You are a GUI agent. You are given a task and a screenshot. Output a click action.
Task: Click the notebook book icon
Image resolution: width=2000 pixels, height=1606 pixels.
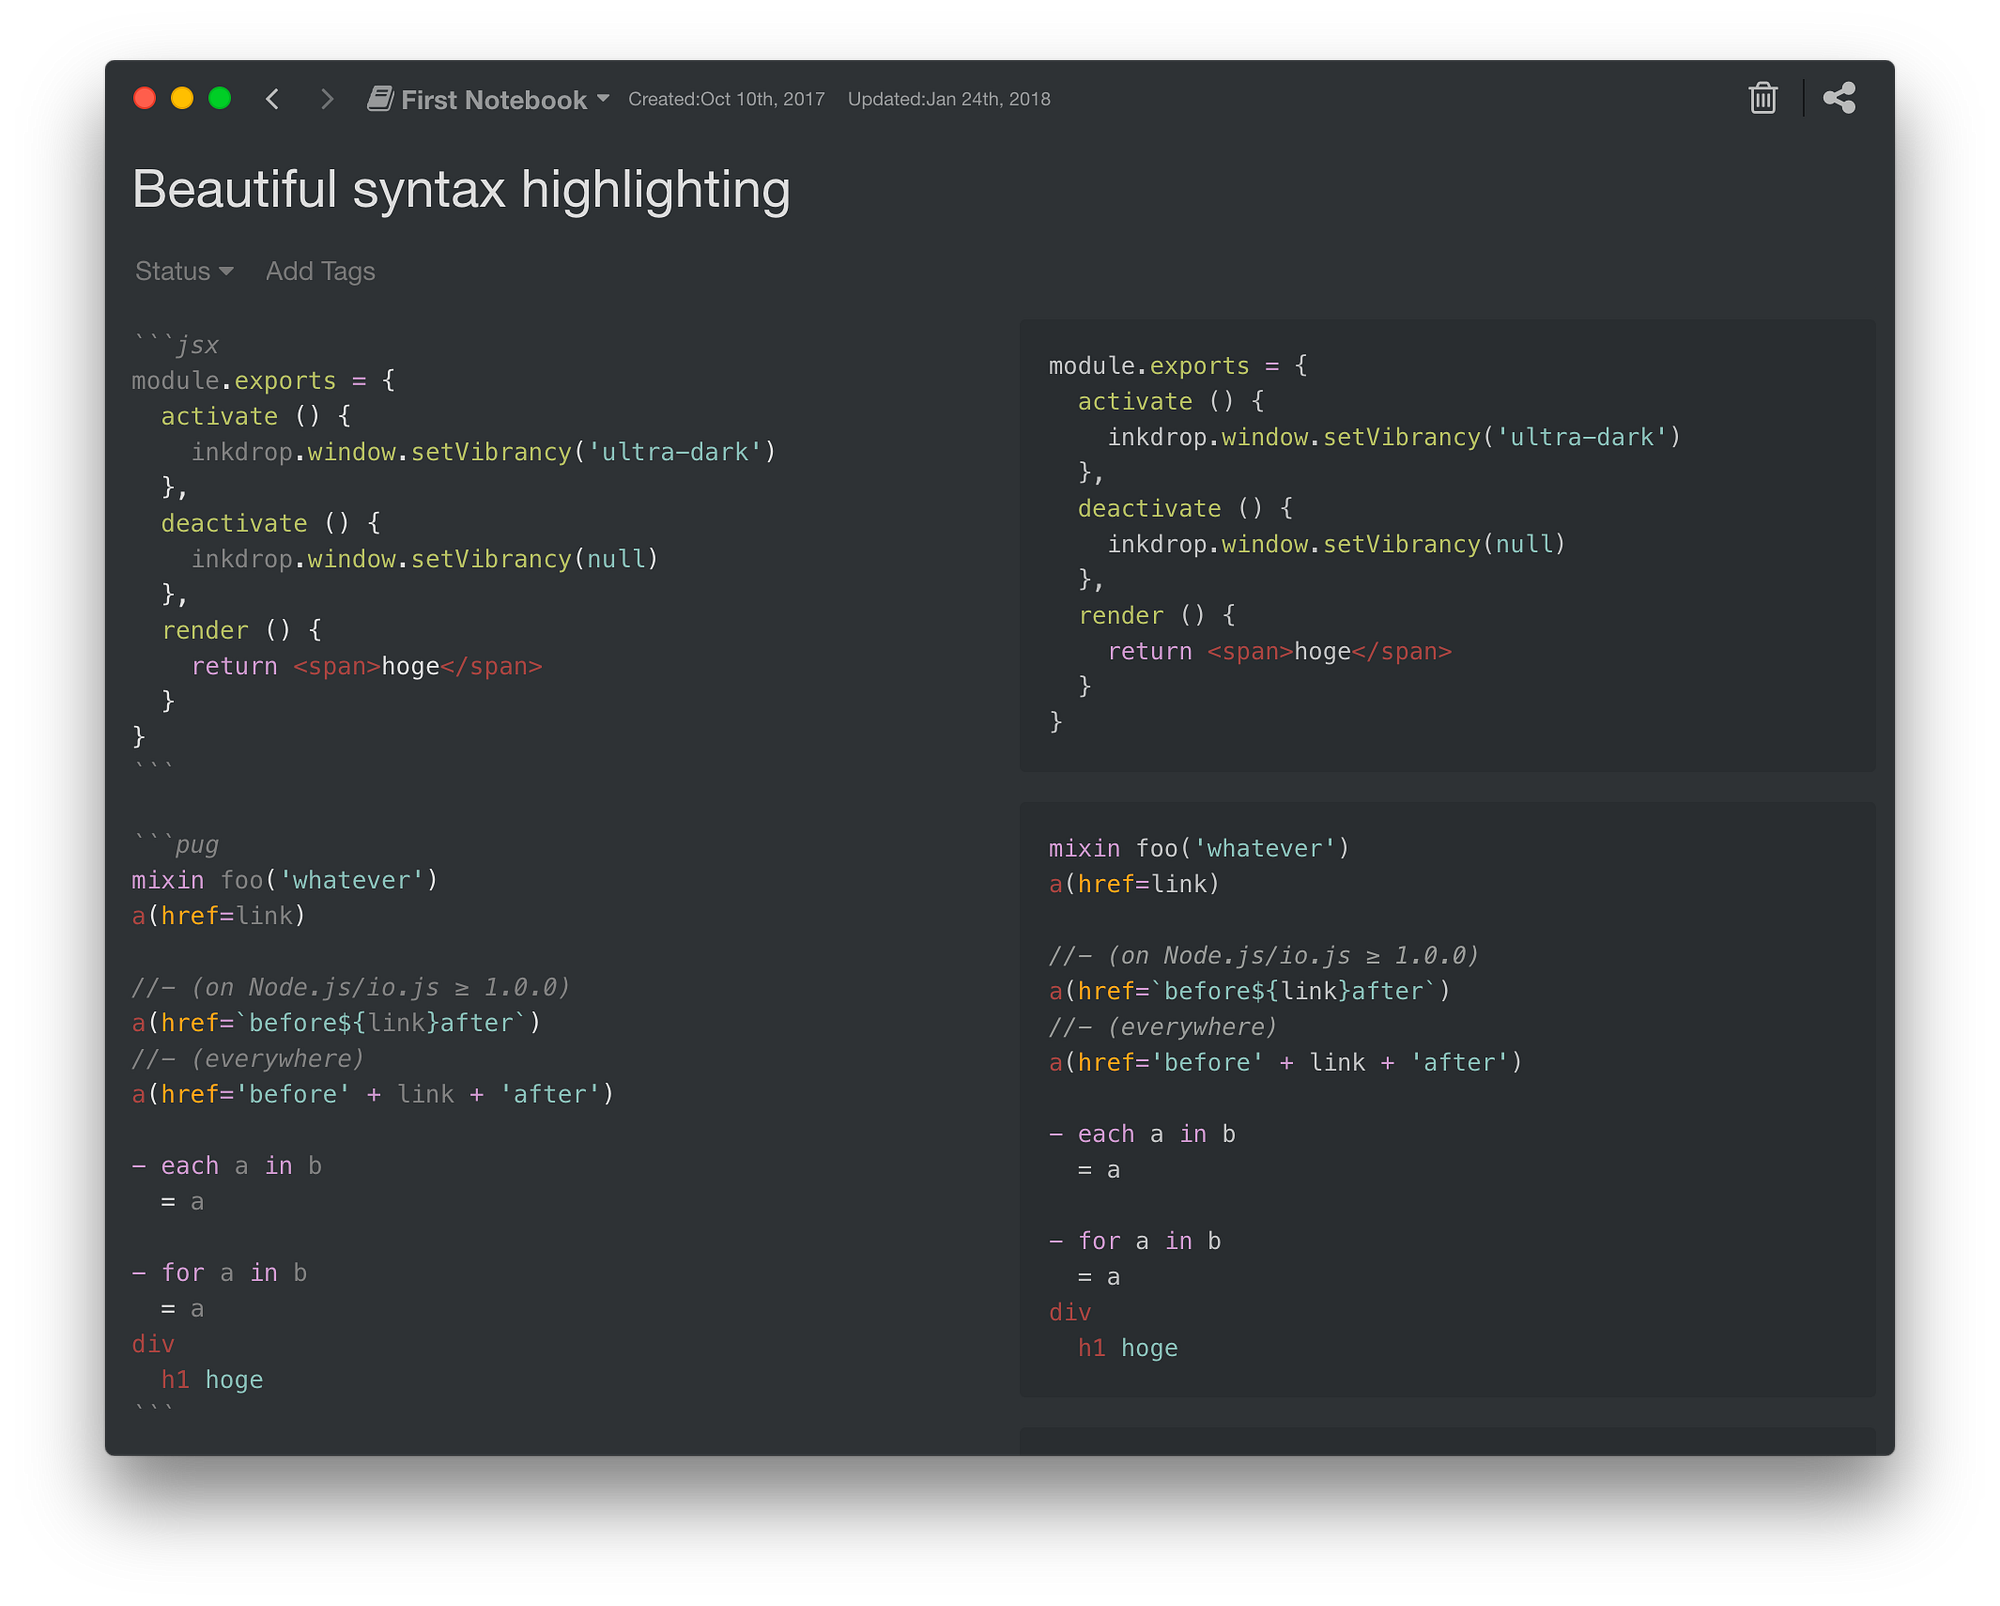380,98
